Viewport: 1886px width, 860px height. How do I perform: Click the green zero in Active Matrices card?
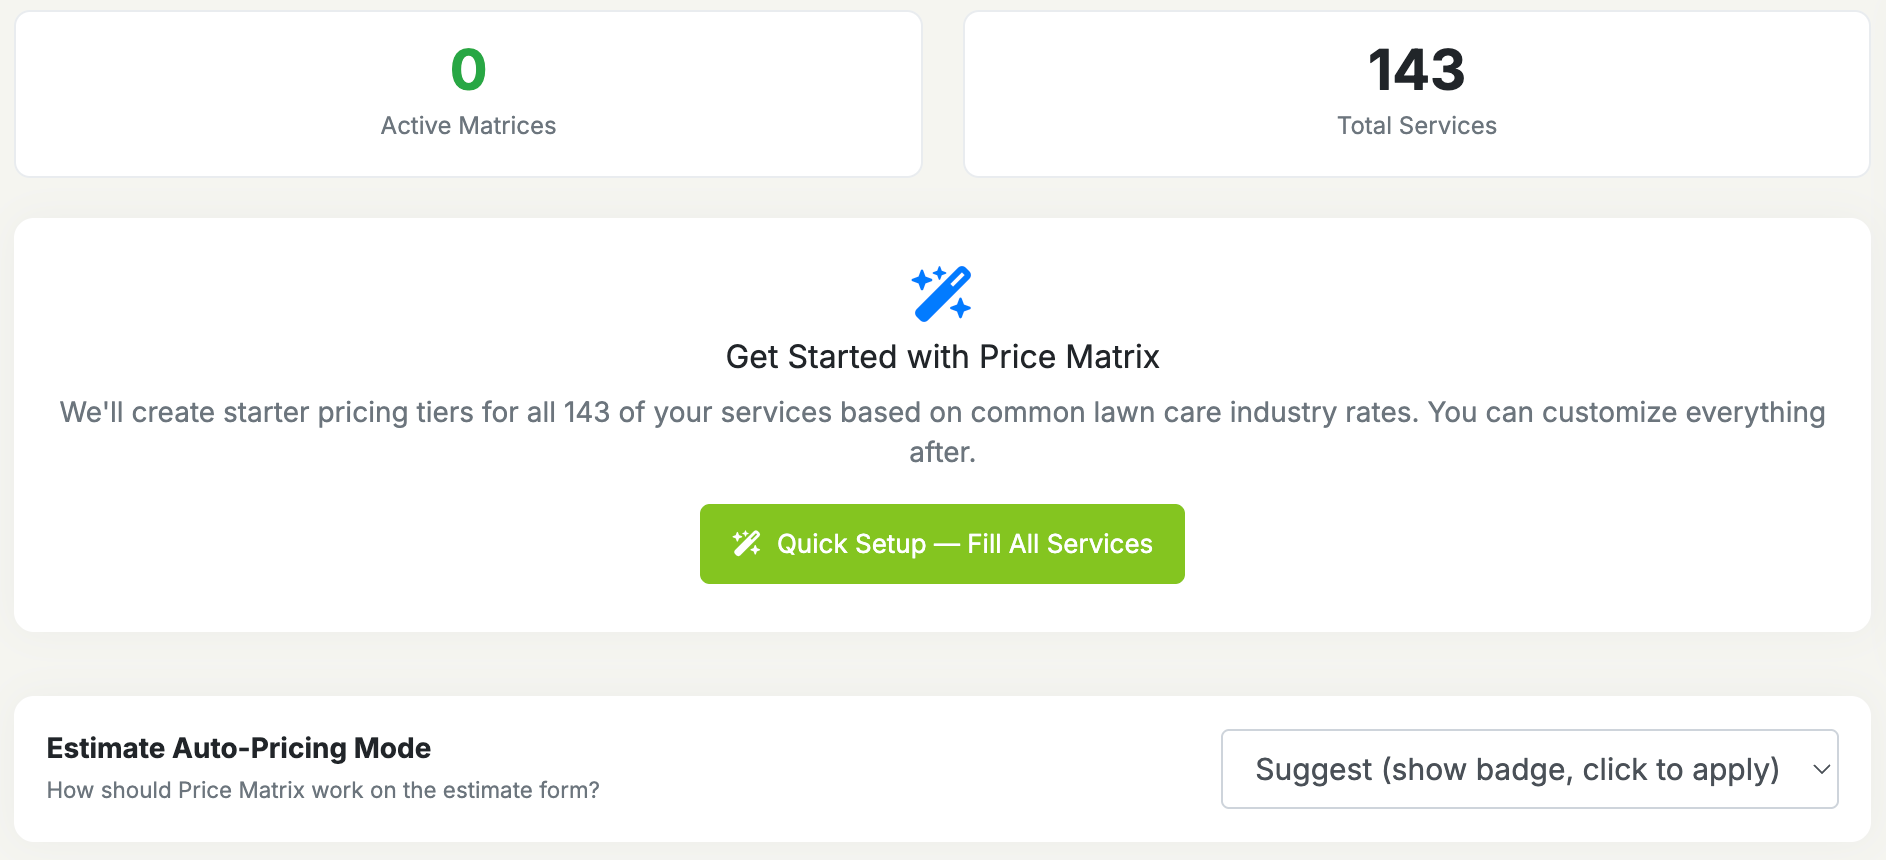tap(467, 70)
